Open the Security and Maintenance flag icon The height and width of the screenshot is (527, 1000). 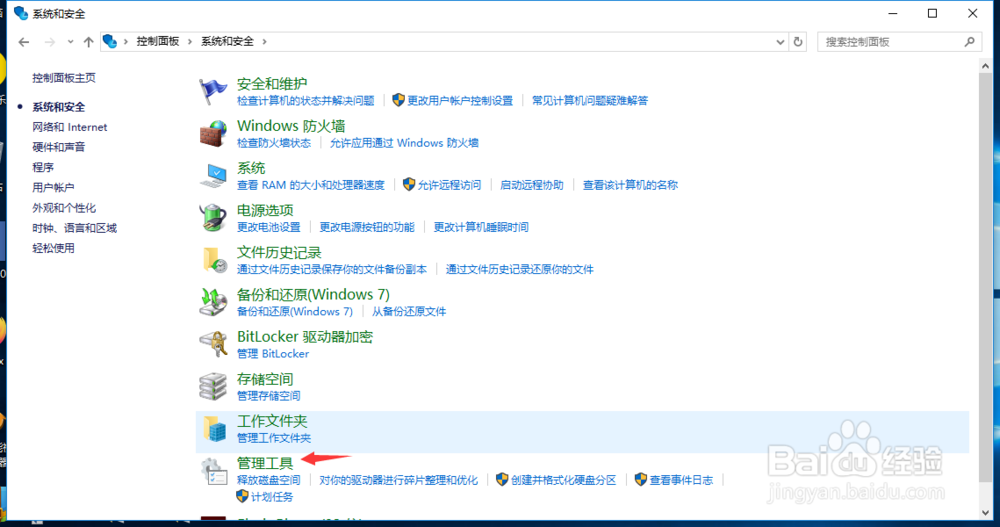click(212, 91)
